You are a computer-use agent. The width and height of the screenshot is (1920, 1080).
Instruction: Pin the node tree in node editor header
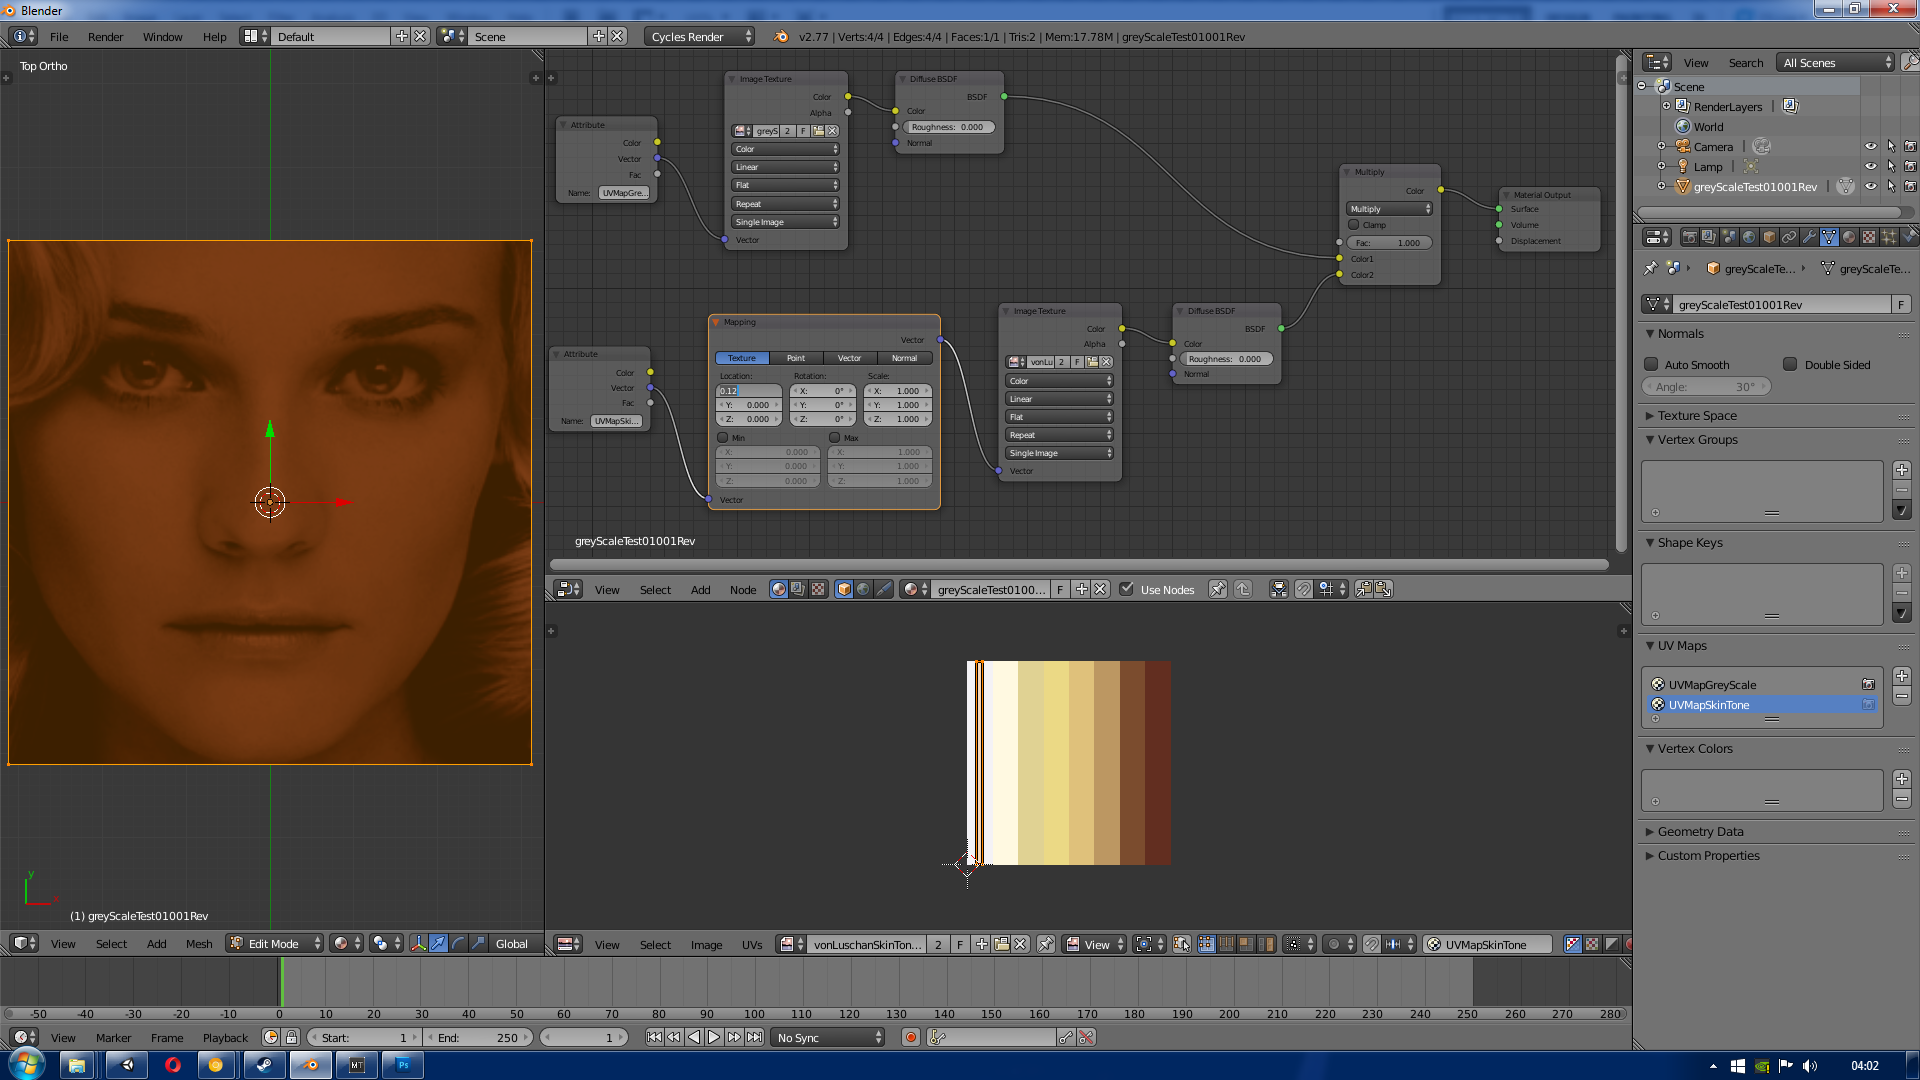(1217, 589)
